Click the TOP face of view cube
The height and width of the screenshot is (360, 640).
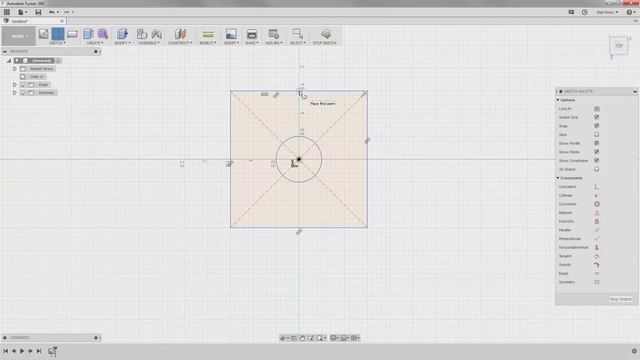[x=619, y=46]
